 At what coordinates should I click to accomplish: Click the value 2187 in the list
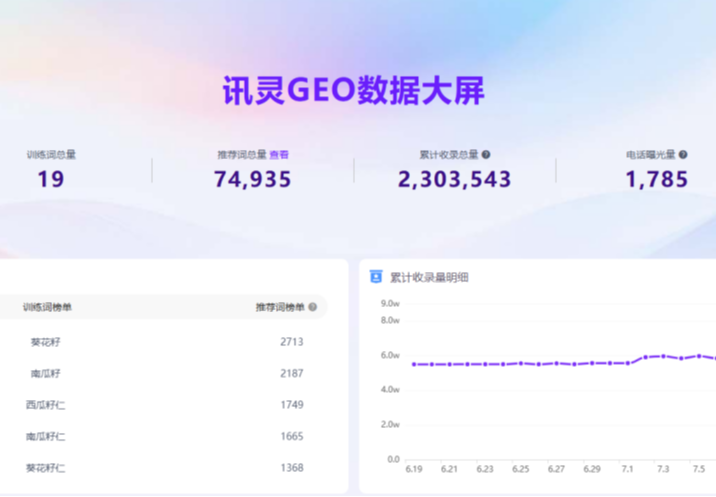coord(292,373)
